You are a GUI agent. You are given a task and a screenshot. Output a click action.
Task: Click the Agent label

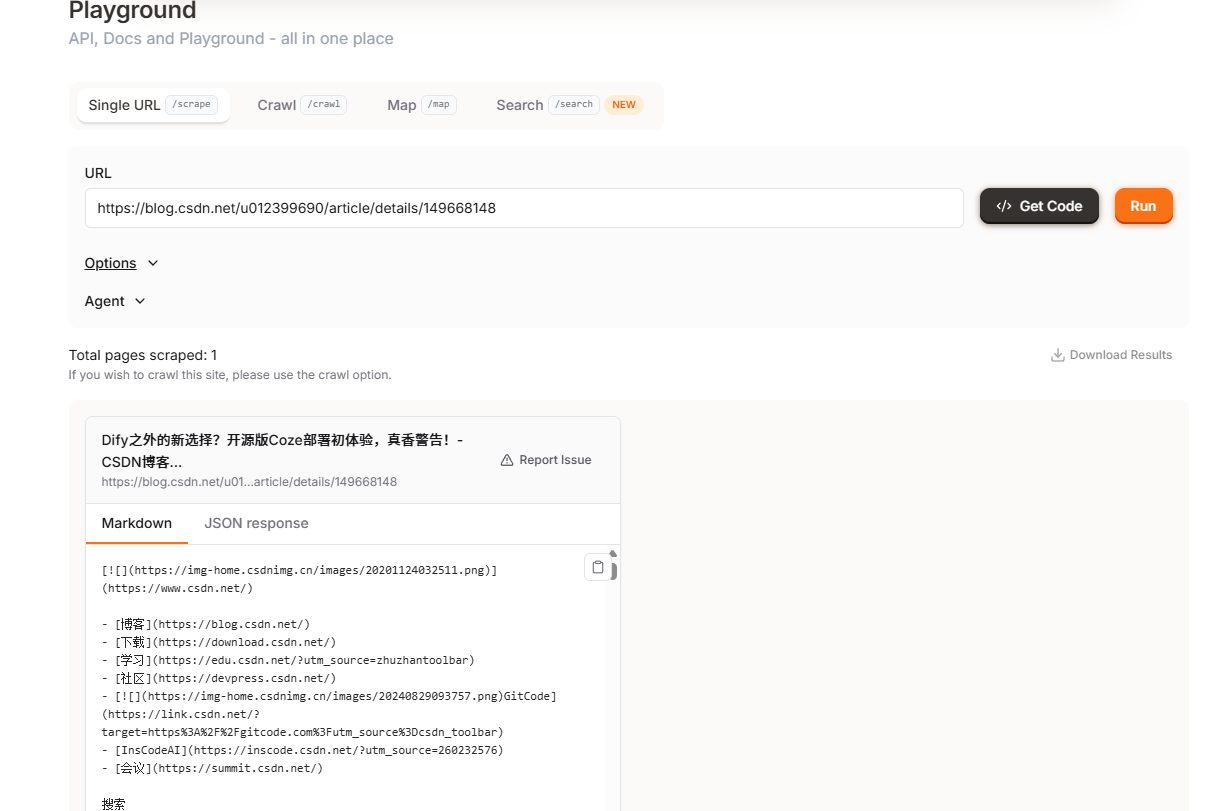coord(104,301)
